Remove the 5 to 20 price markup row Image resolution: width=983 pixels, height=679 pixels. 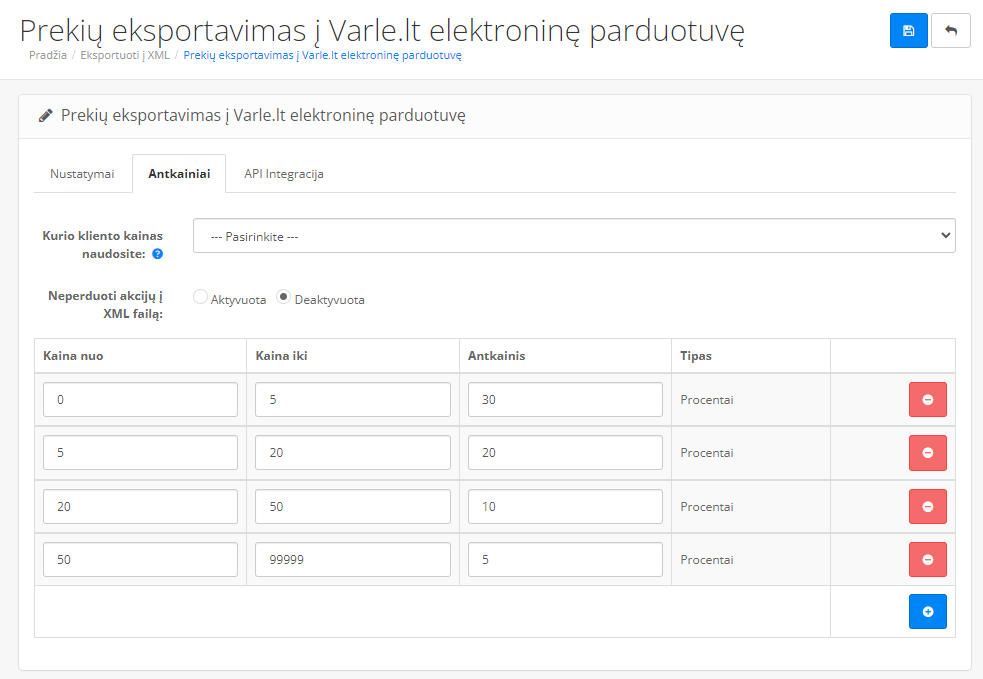(927, 453)
